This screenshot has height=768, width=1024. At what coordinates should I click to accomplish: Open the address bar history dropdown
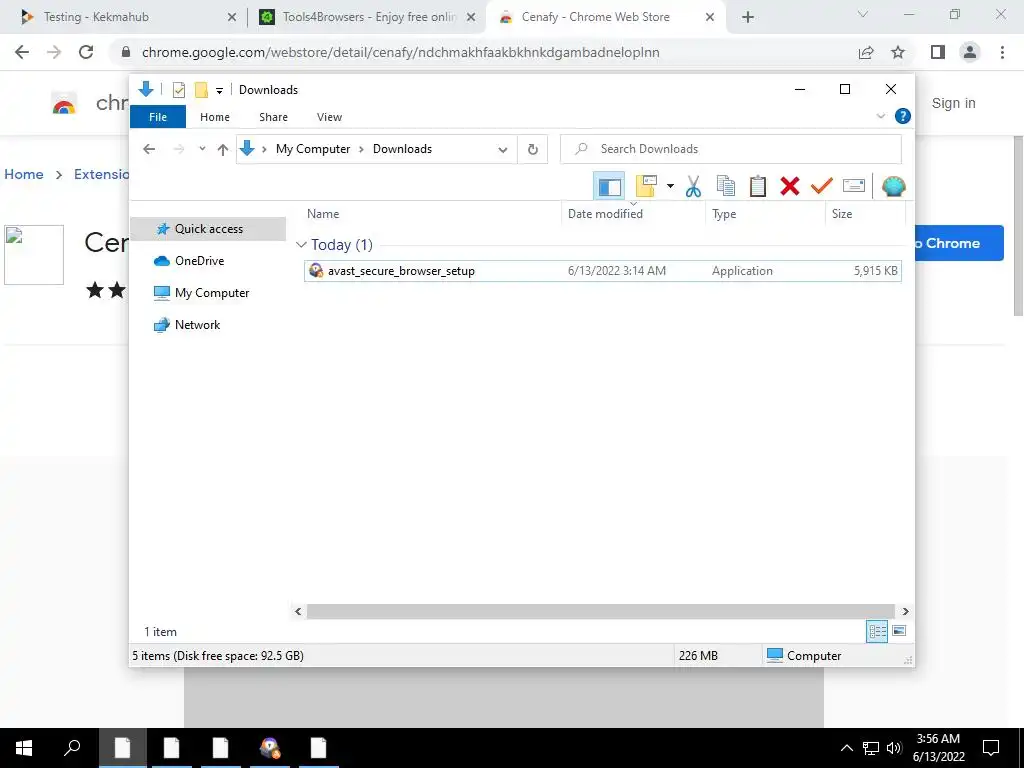[x=502, y=150]
